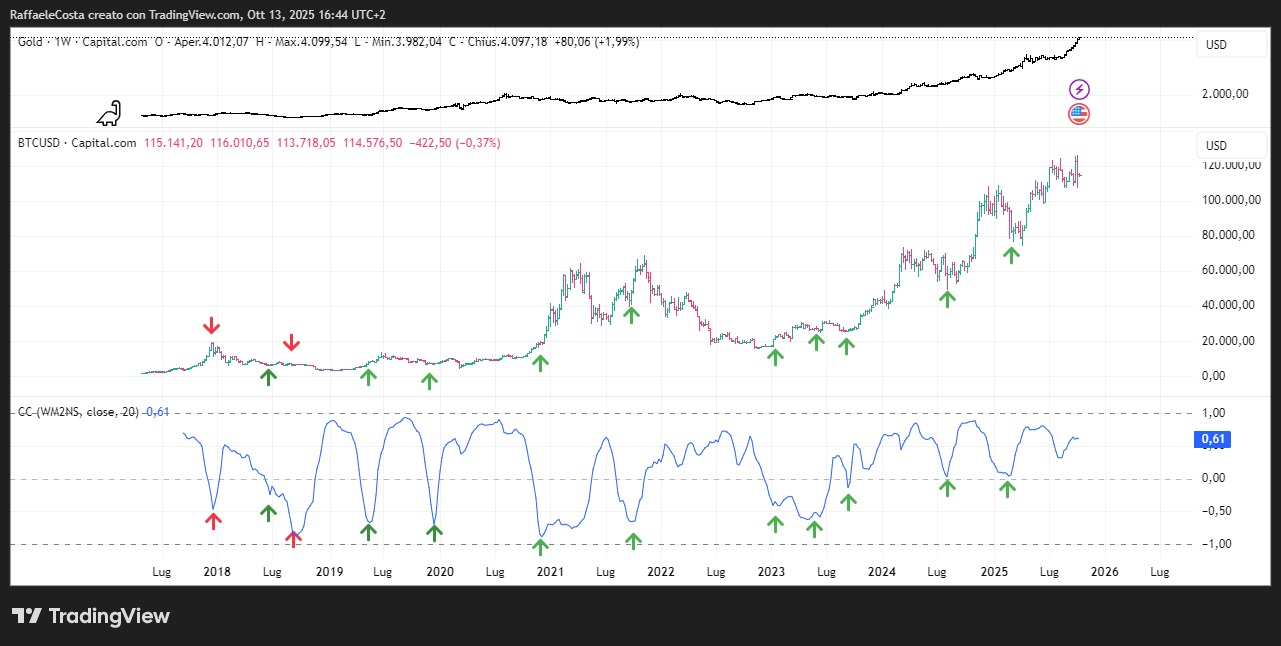Click the US flag economic event icon
The width and height of the screenshot is (1281, 646).
pyautogui.click(x=1079, y=114)
